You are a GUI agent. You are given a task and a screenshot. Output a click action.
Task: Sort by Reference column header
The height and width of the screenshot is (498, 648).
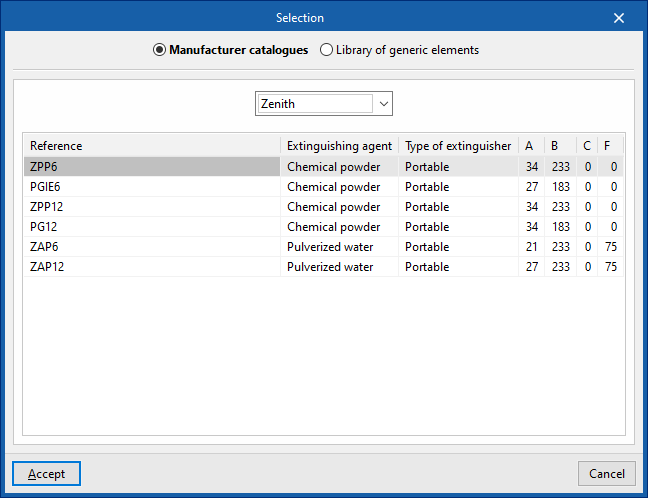click(152, 146)
